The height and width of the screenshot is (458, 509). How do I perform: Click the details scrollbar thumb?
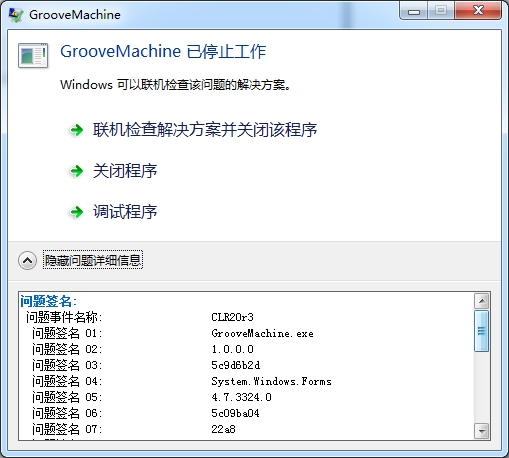click(x=482, y=331)
